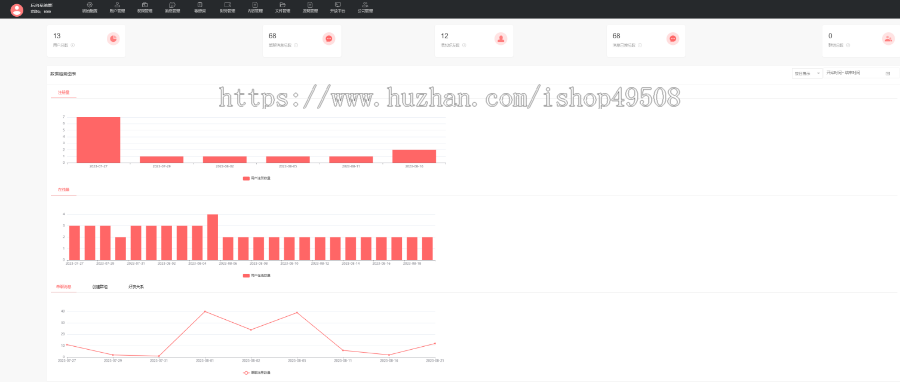Toggle the legend entry under the line chart
Viewport: 900px width, 382px height.
pos(257,373)
